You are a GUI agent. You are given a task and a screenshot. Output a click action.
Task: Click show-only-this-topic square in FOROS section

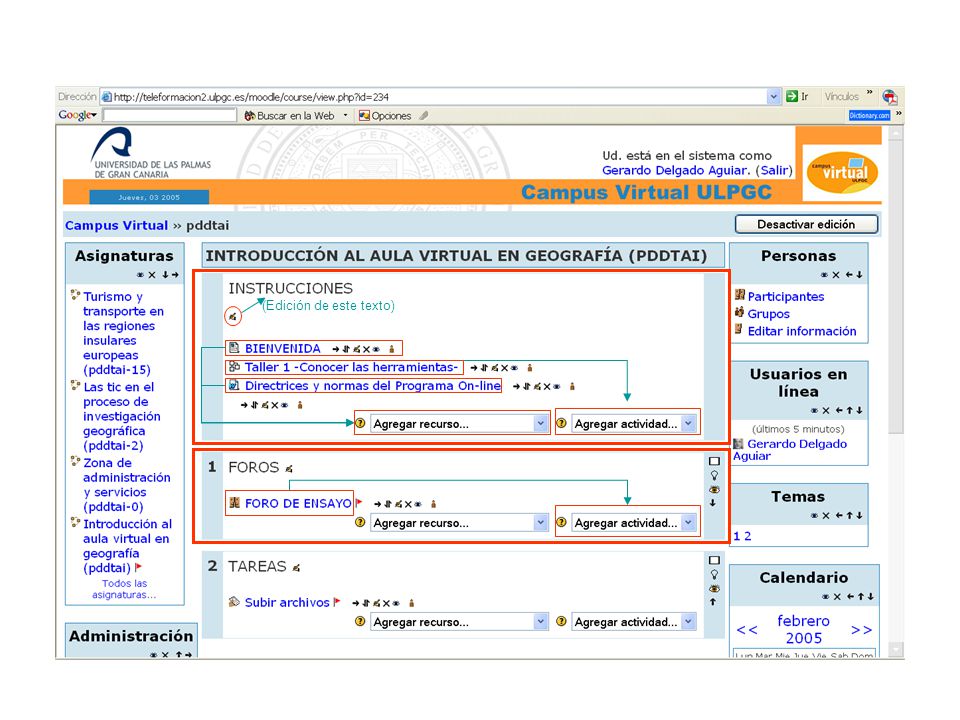(714, 461)
